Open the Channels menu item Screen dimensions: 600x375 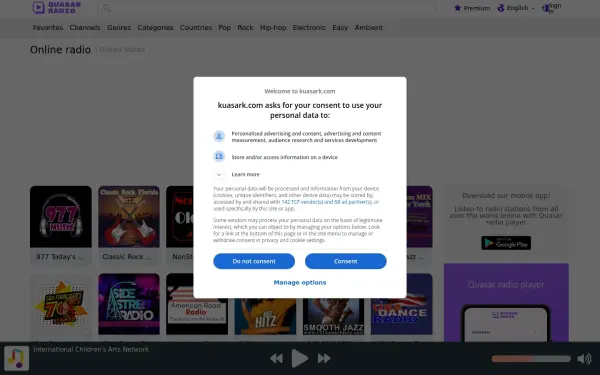85,28
